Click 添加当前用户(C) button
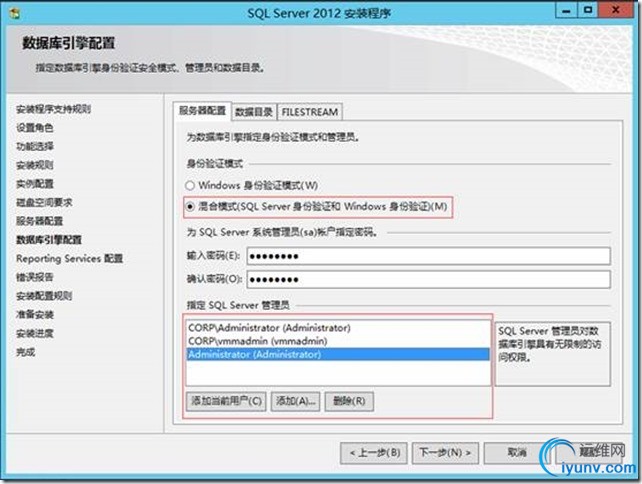 coord(226,401)
